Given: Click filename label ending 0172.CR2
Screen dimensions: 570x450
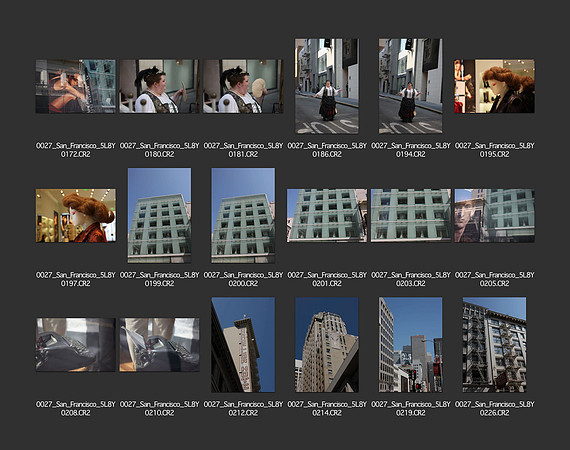Looking at the screenshot, I should (76, 150).
